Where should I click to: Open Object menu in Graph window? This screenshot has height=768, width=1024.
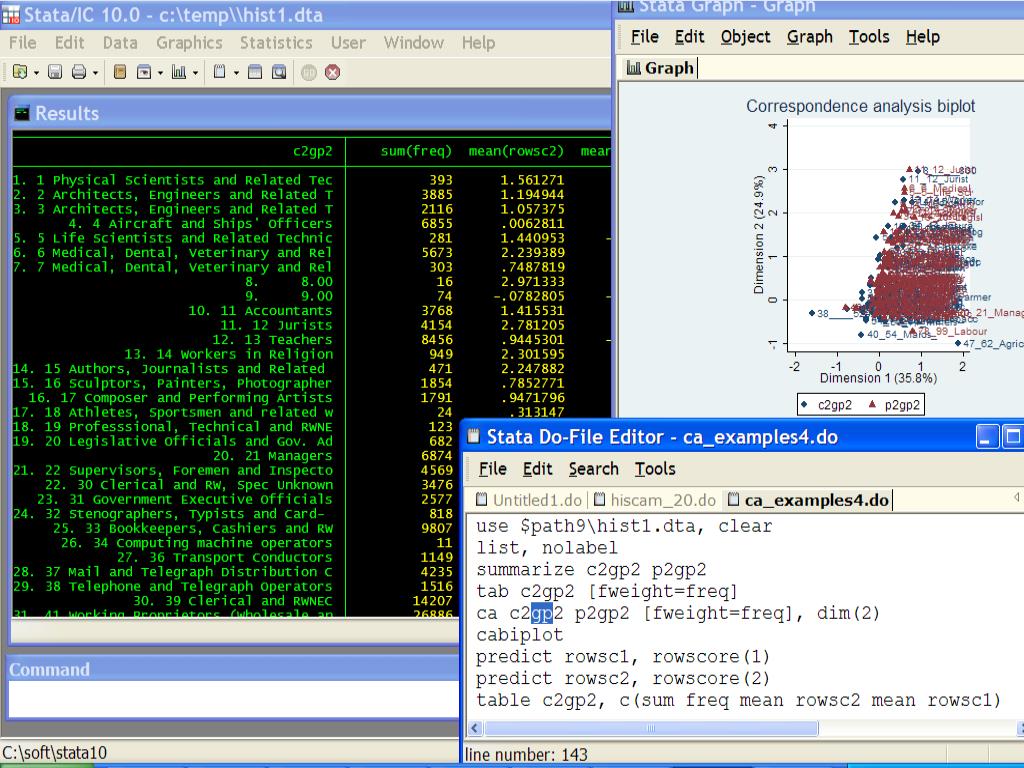(x=745, y=37)
